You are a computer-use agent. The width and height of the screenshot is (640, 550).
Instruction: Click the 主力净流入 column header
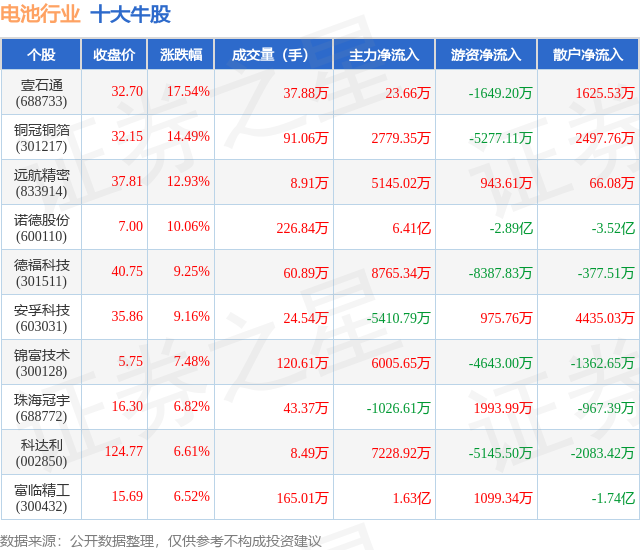click(x=384, y=55)
